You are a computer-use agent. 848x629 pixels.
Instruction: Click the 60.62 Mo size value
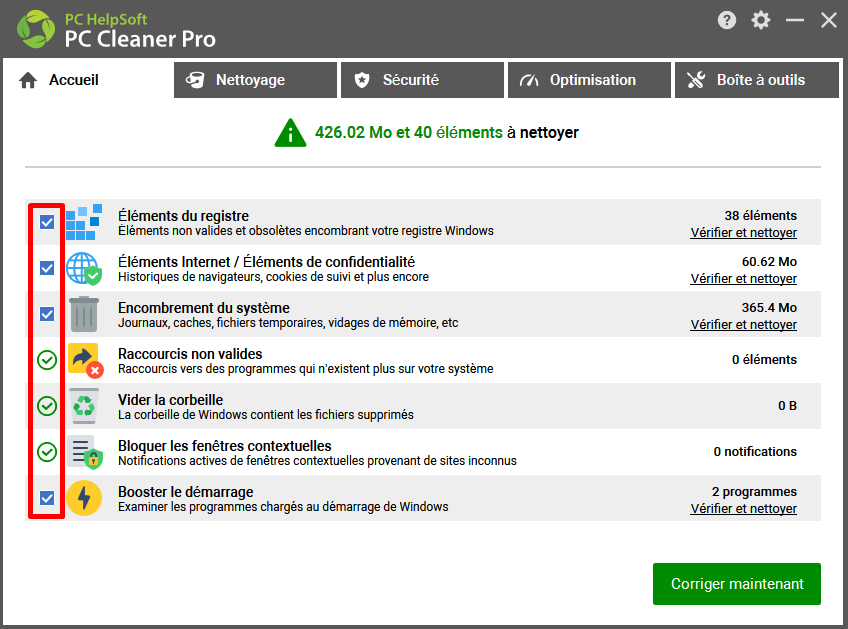pyautogui.click(x=769, y=262)
